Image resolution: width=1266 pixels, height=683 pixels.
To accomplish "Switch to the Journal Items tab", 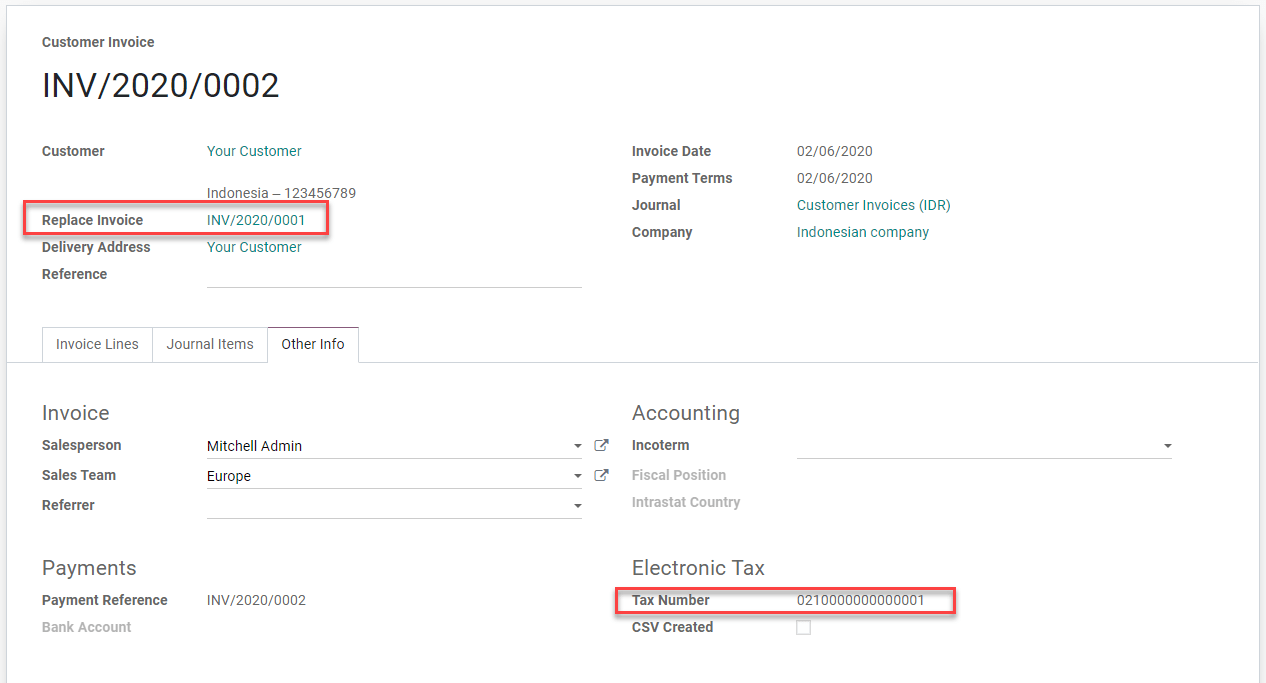I will click(209, 344).
